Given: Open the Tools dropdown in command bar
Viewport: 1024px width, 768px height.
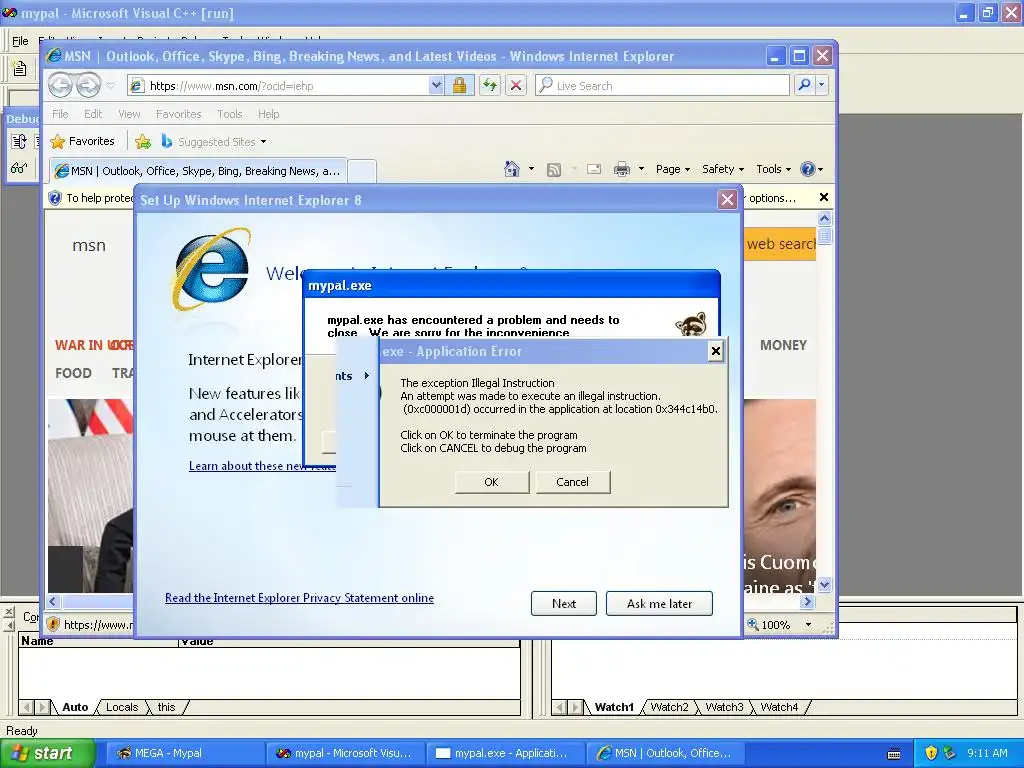Looking at the screenshot, I should pyautogui.click(x=773, y=169).
